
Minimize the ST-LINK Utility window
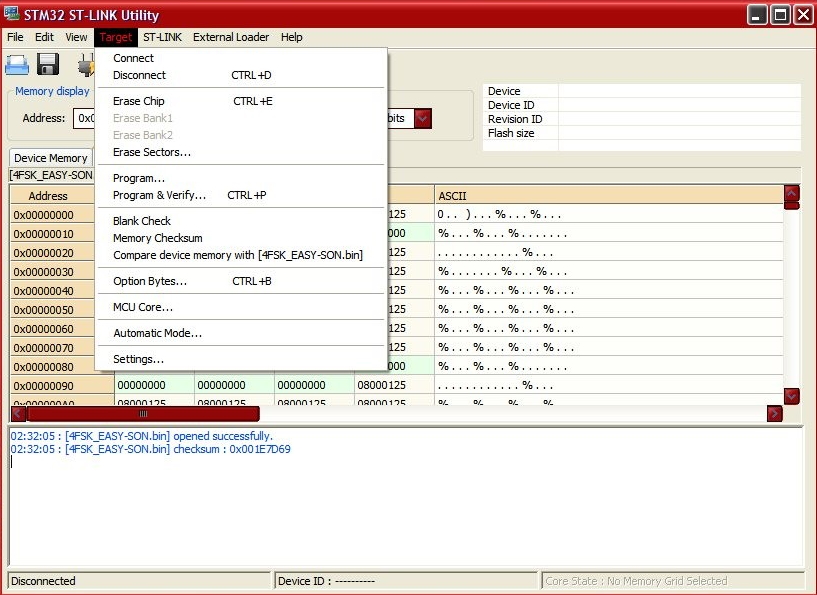757,15
